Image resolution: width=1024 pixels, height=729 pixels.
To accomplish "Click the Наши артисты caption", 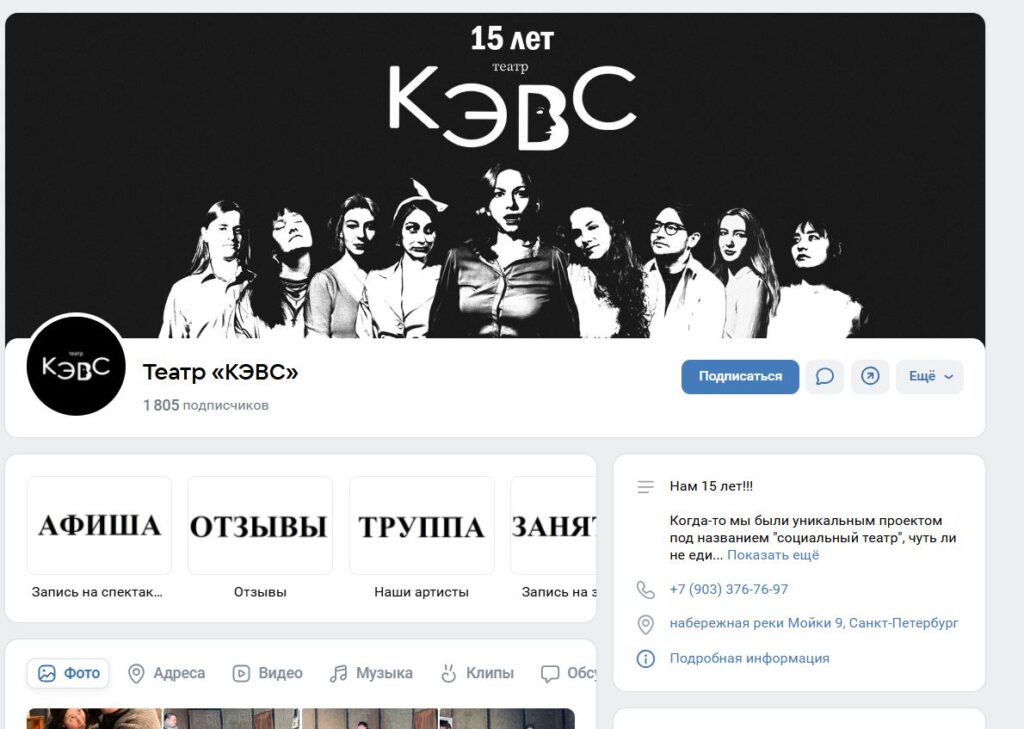I will tap(421, 592).
